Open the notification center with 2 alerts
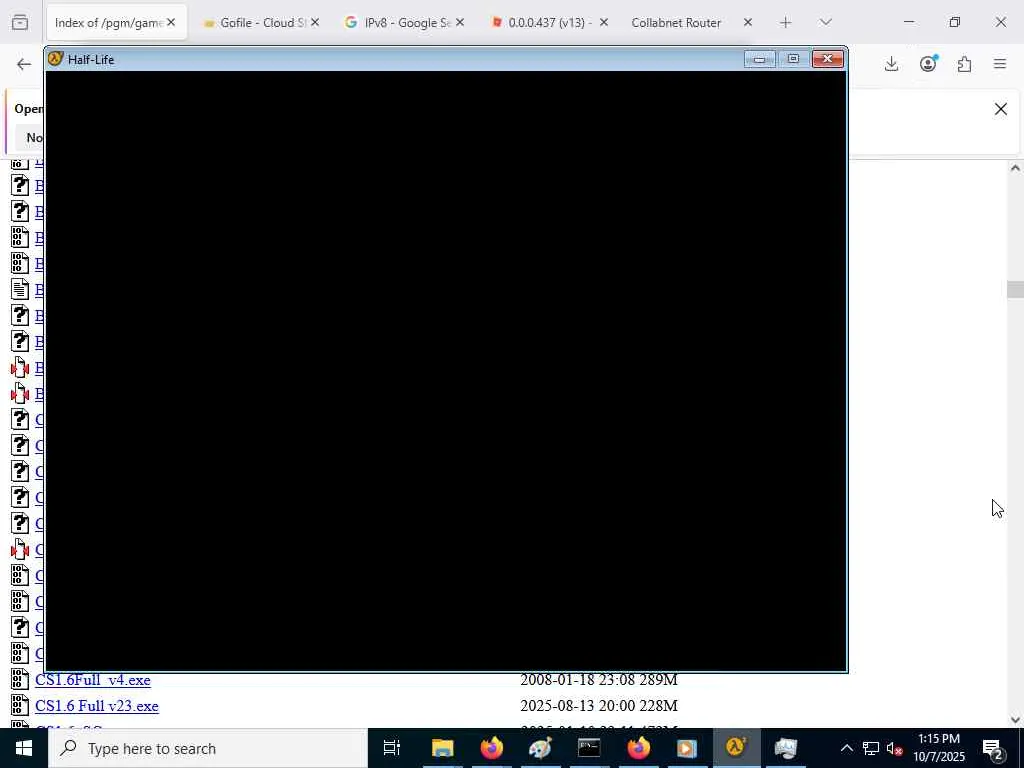Screen dimensions: 1024x768 pos(992,748)
